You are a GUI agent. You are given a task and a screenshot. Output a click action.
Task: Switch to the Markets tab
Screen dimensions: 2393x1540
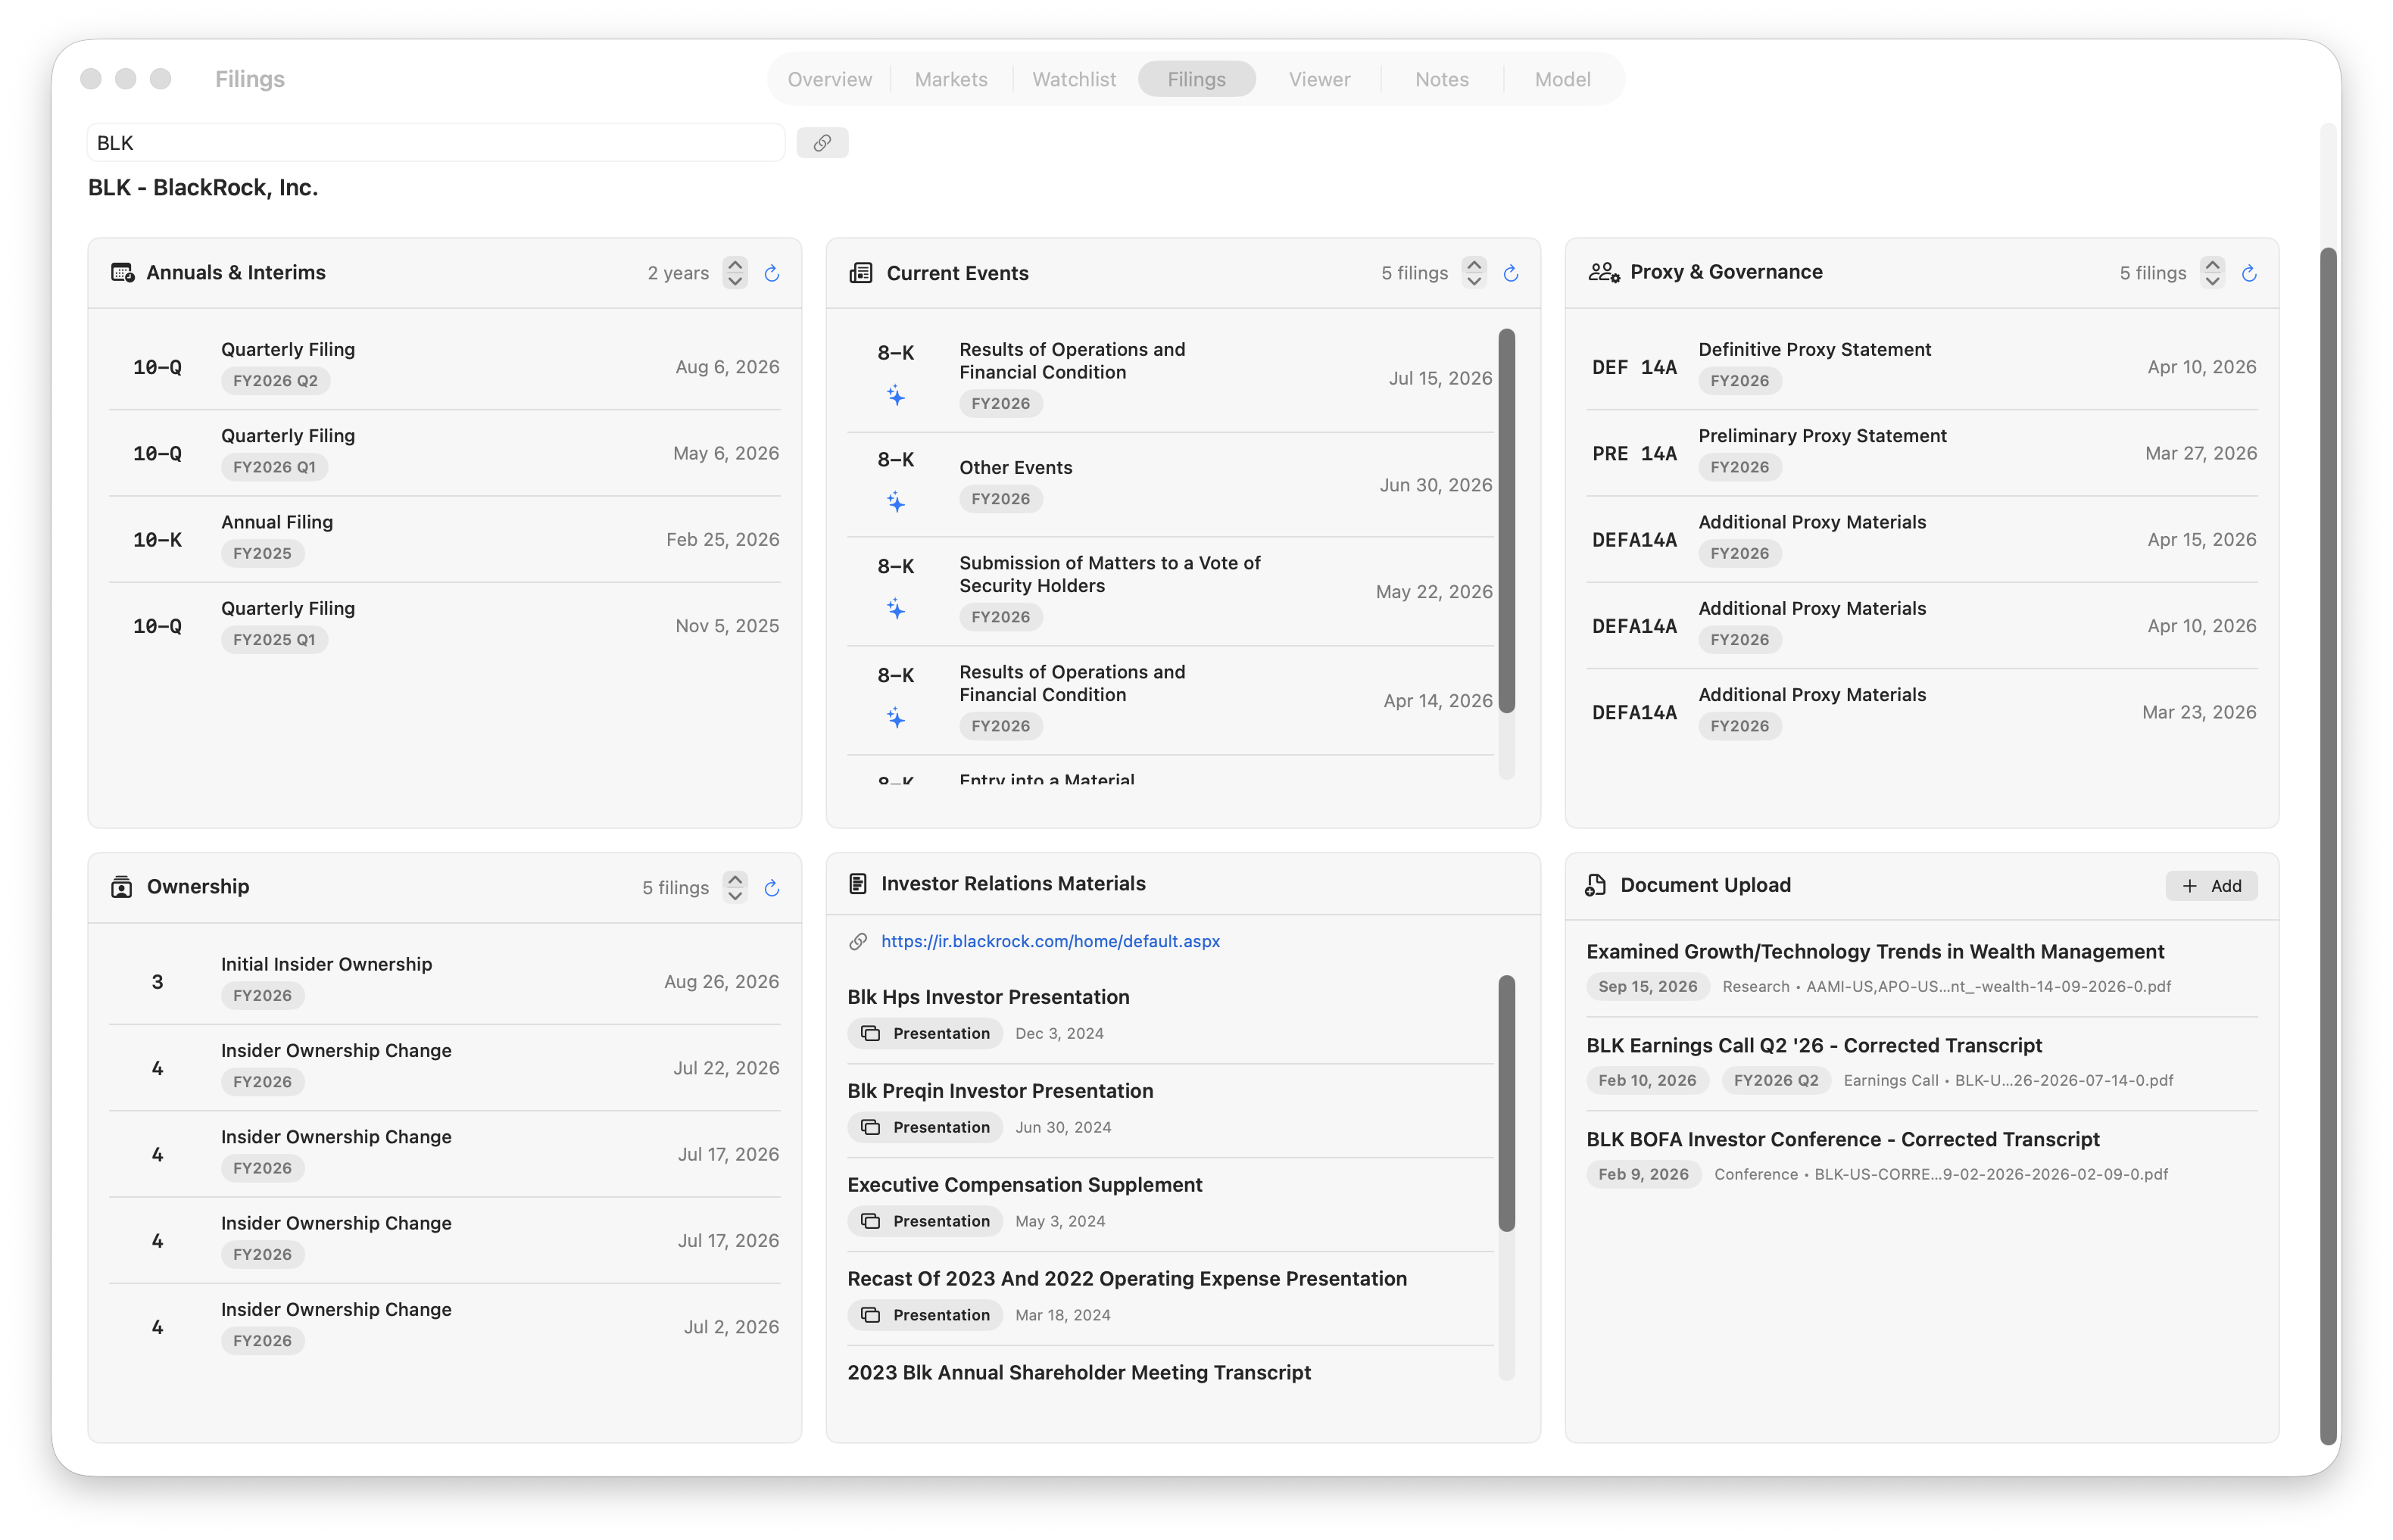951,79
